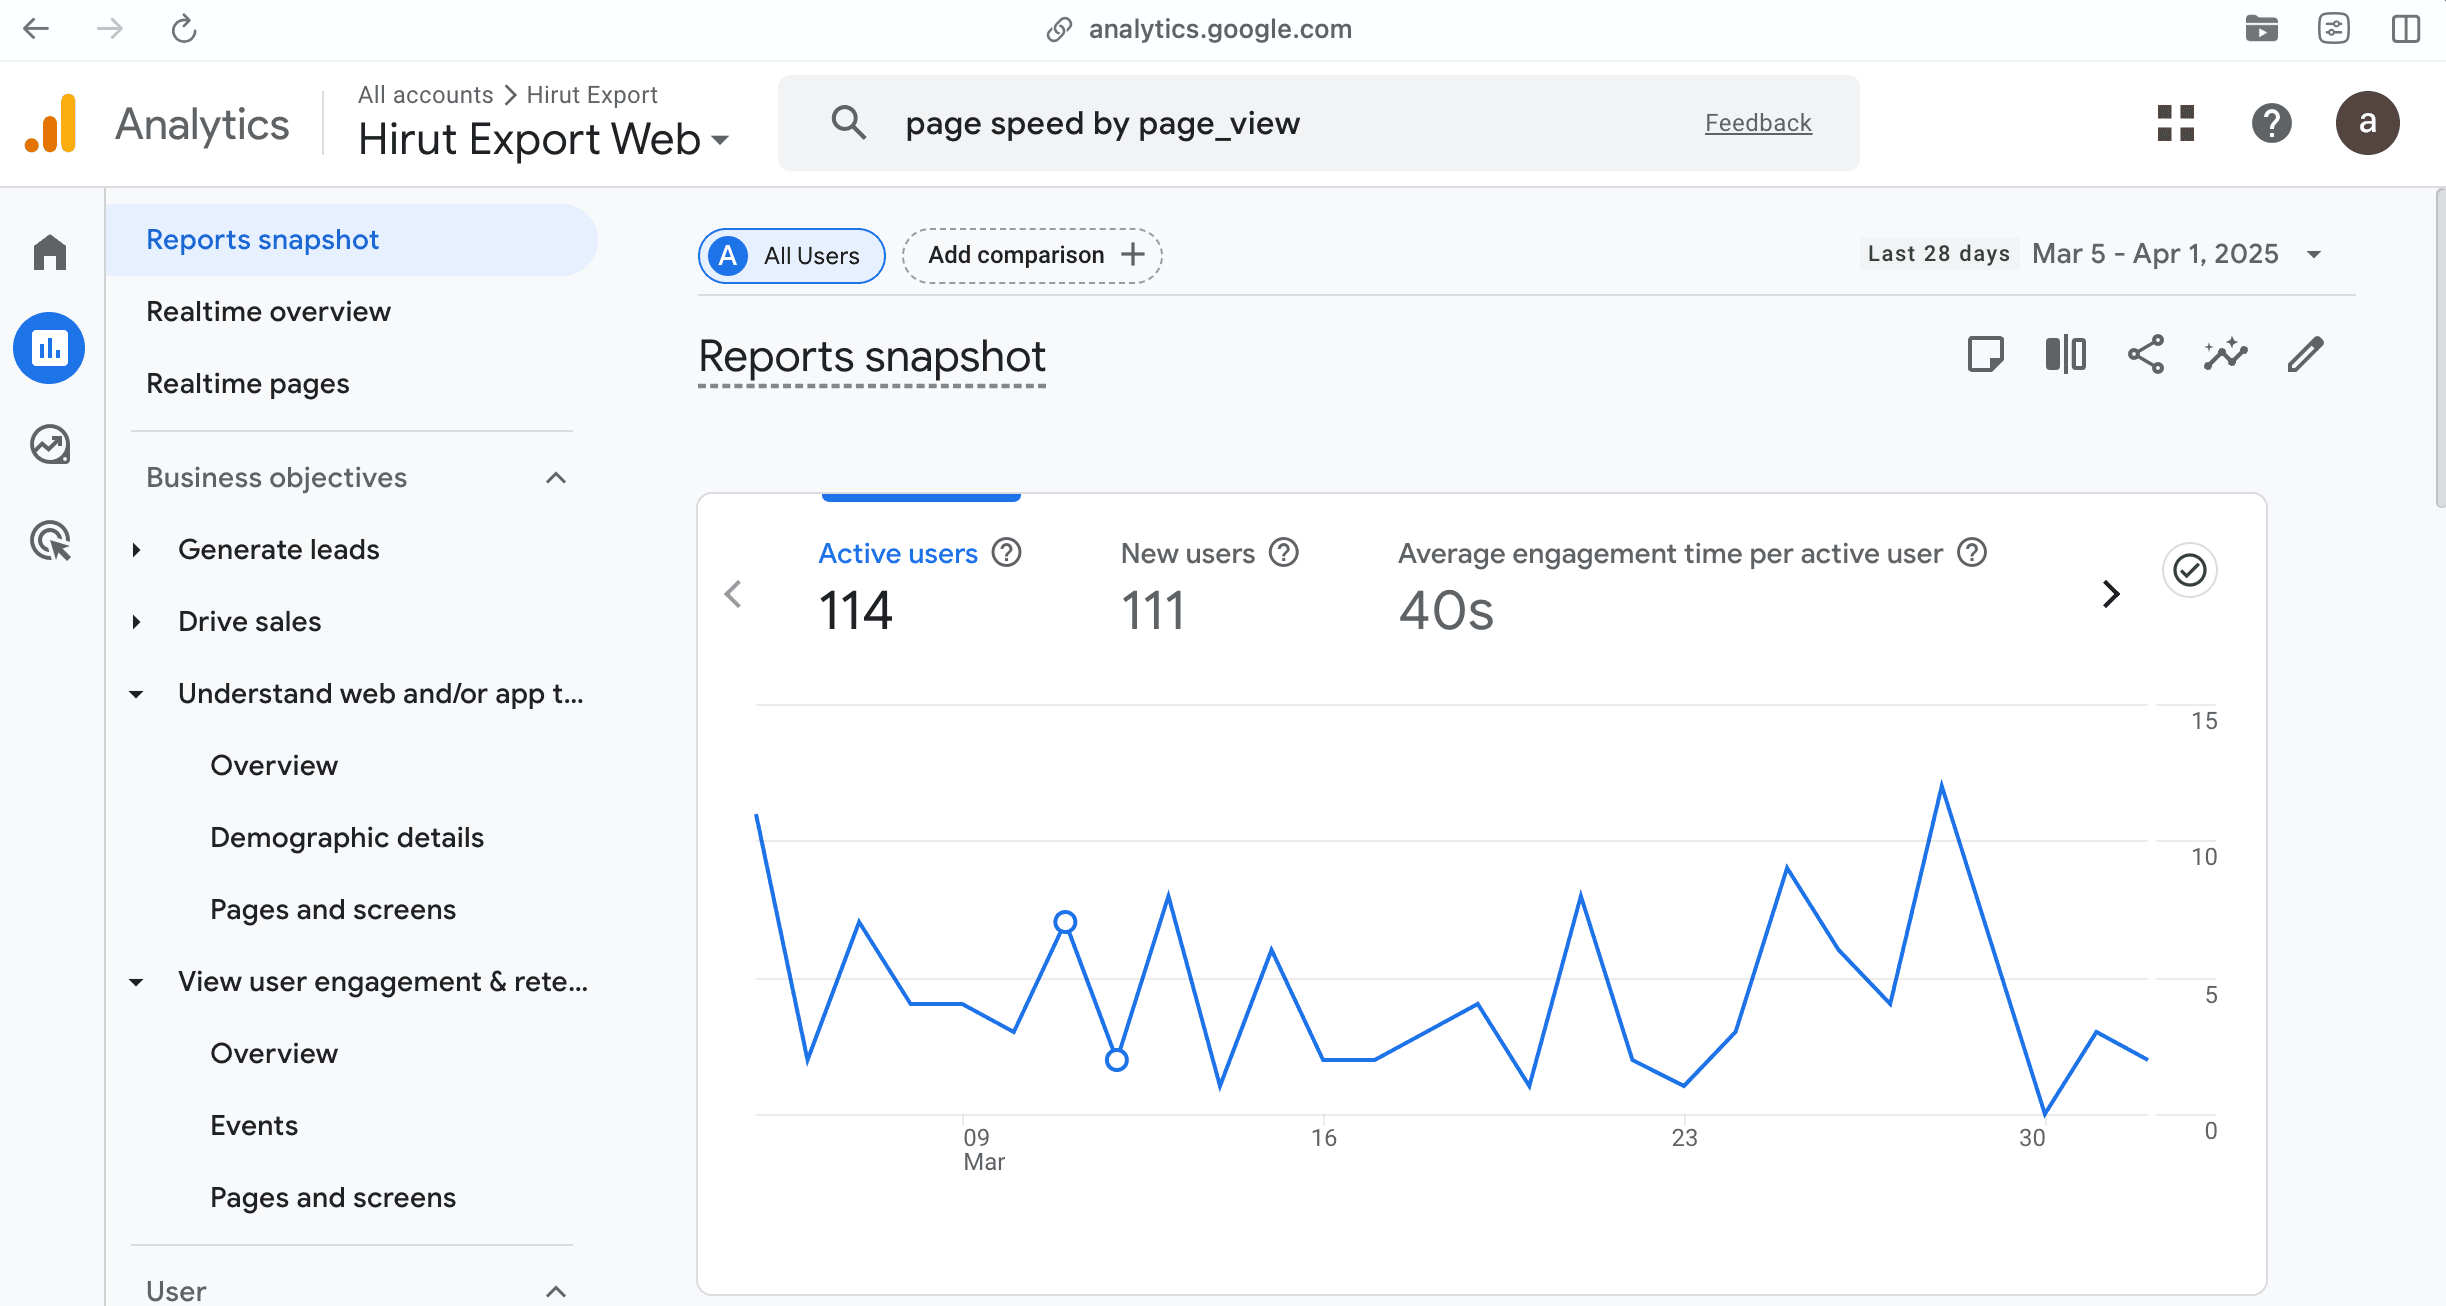
Task: Open the browser sidebar panel icon
Action: click(2406, 29)
